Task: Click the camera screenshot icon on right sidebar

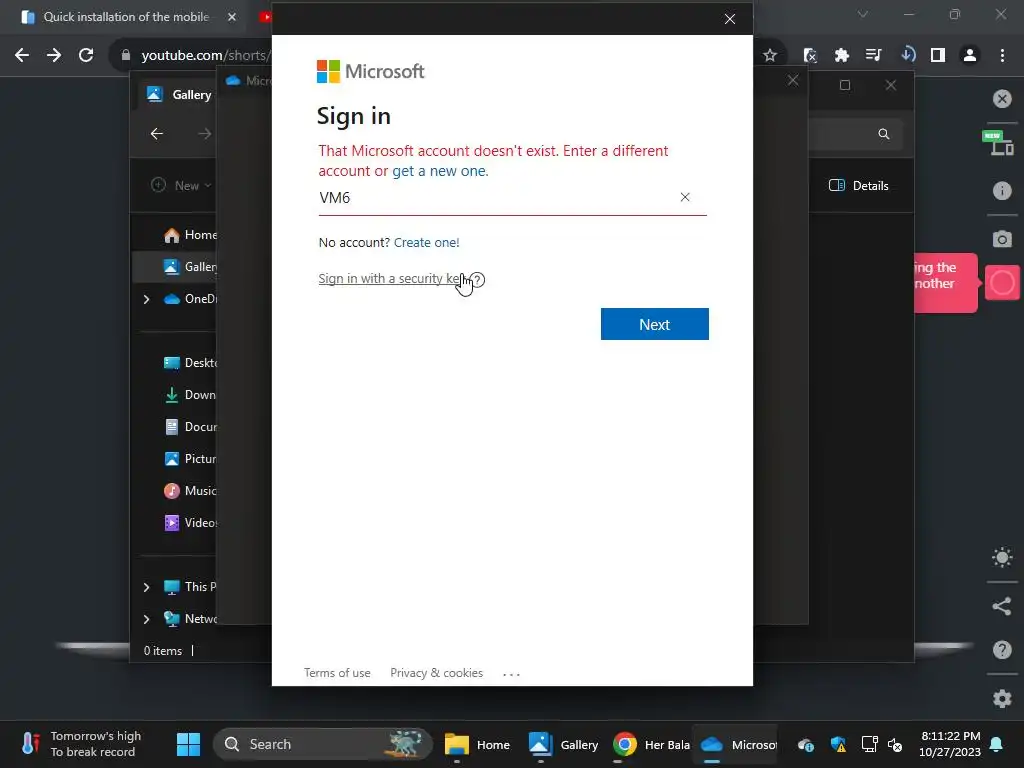Action: pyautogui.click(x=1002, y=239)
